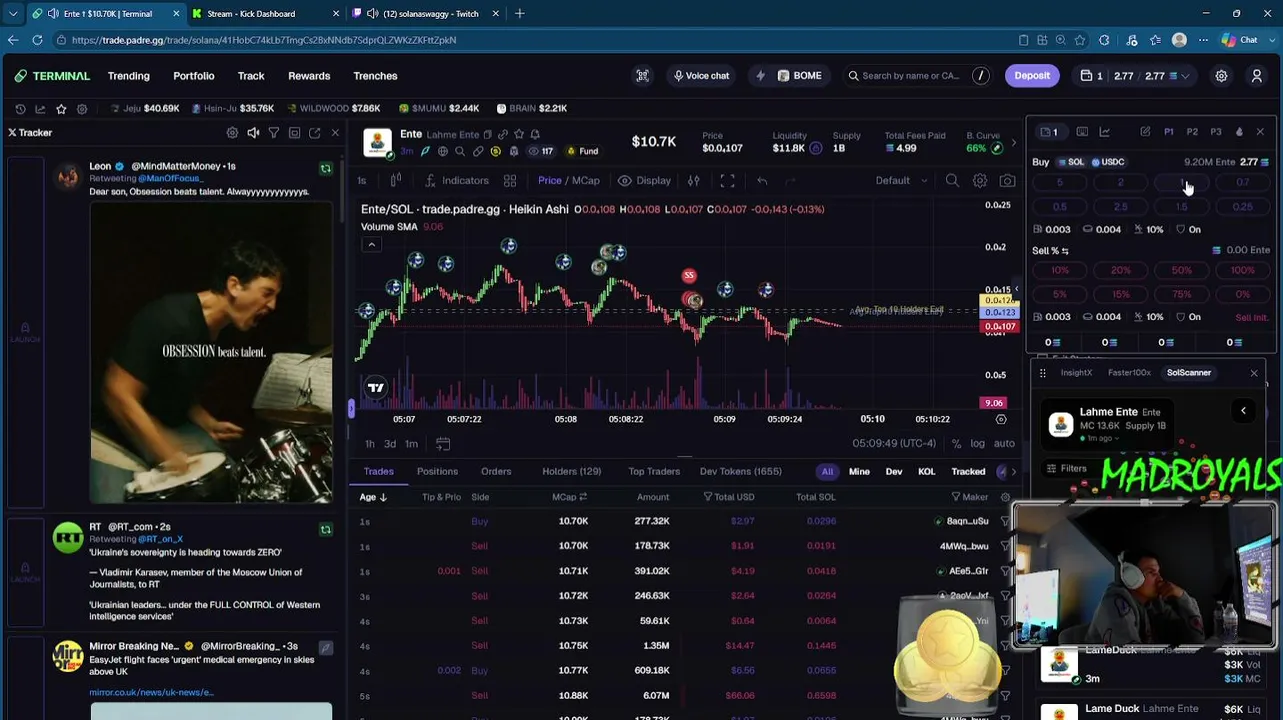The height and width of the screenshot is (720, 1283).
Task: Open the favorites star in ticker bar
Action: coord(61,108)
